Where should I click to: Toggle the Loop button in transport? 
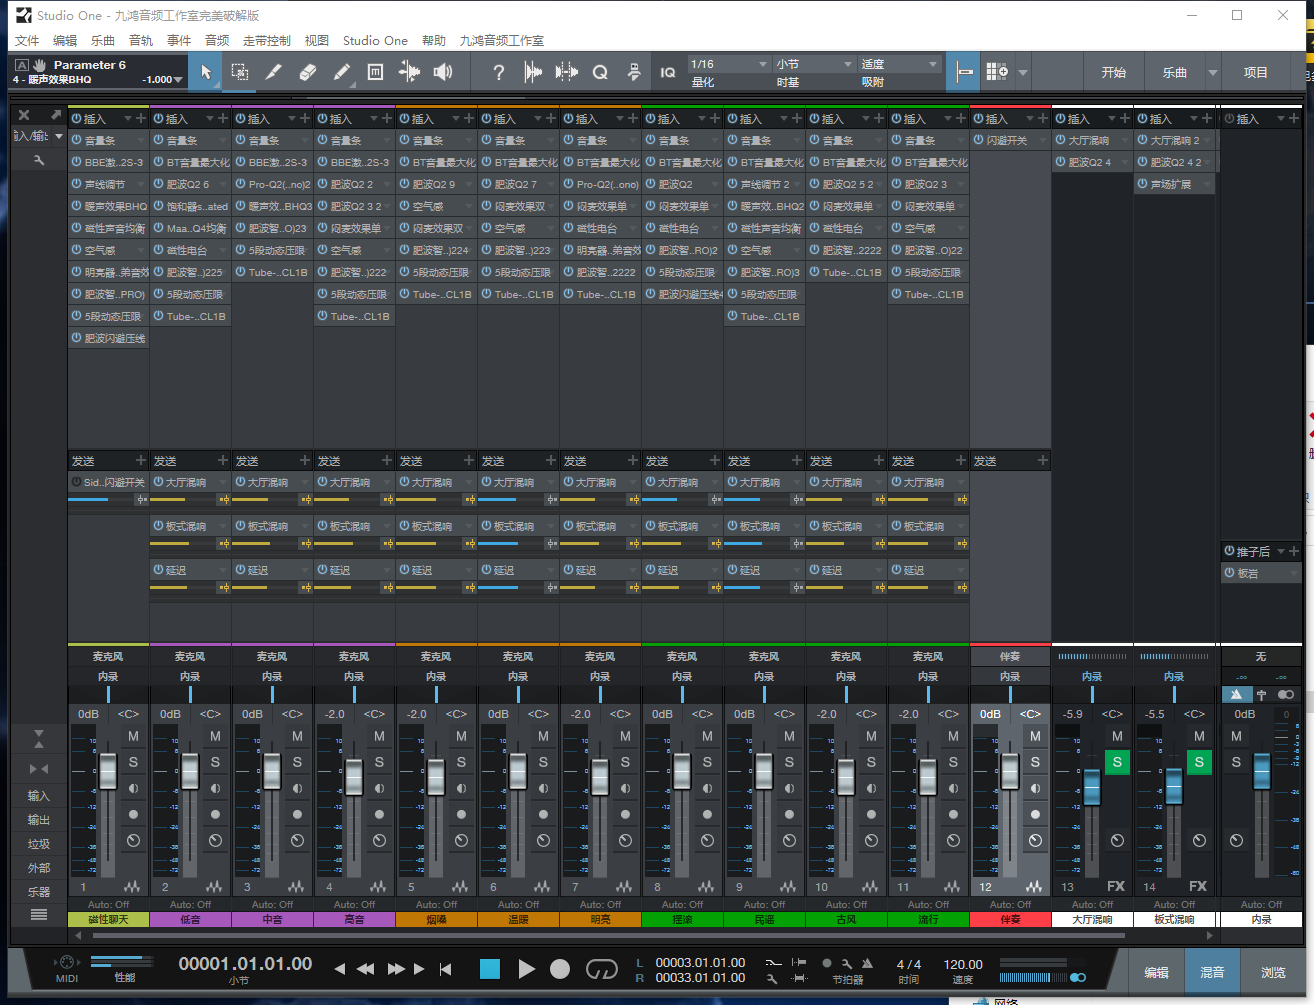[601, 968]
